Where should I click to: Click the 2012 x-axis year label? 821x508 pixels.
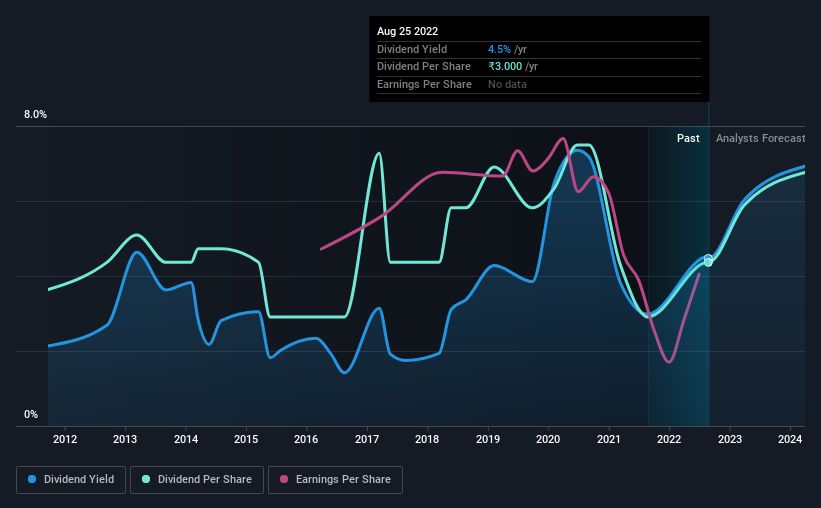pyautogui.click(x=65, y=439)
